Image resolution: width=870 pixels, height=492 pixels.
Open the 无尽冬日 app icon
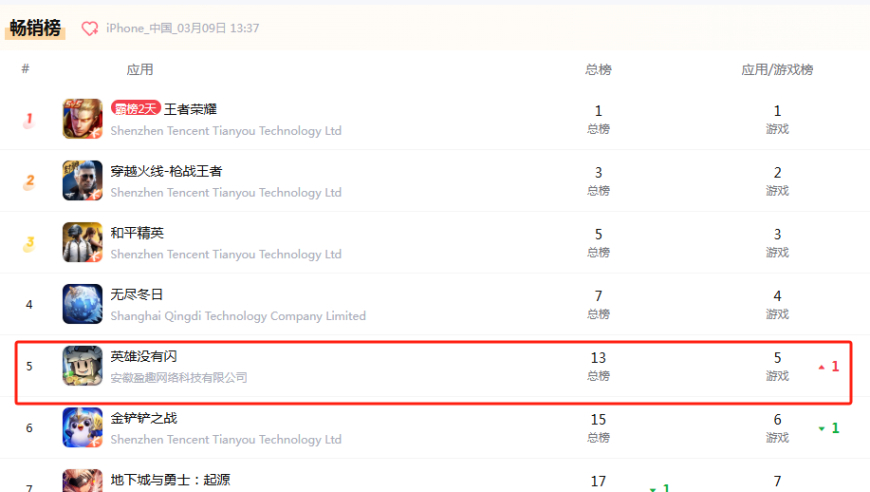tap(82, 303)
